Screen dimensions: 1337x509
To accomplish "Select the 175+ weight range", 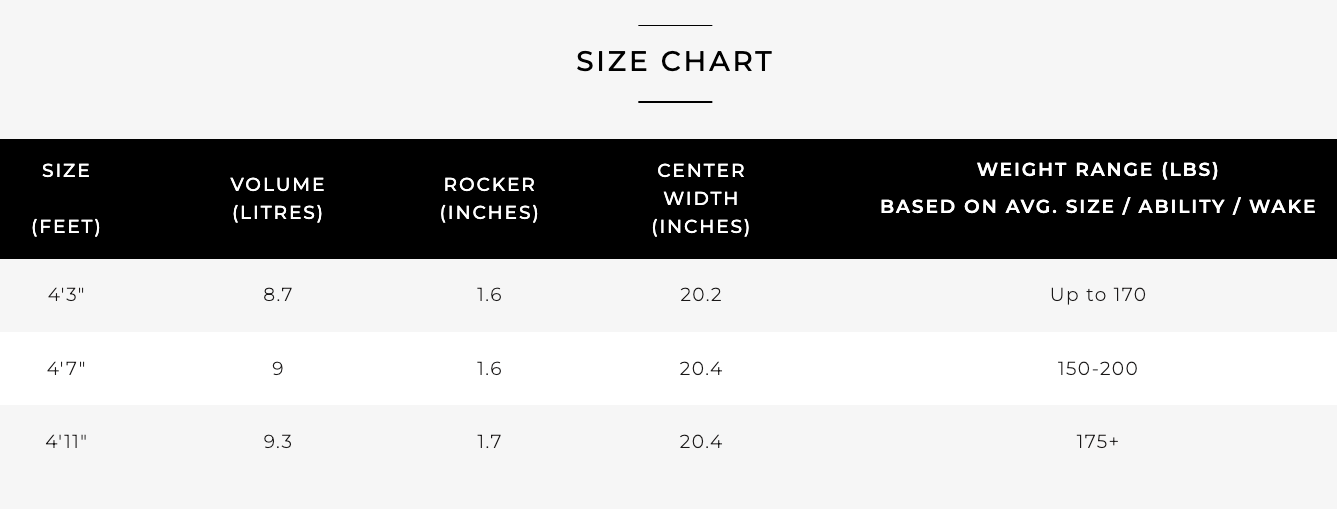I will click(1098, 442).
